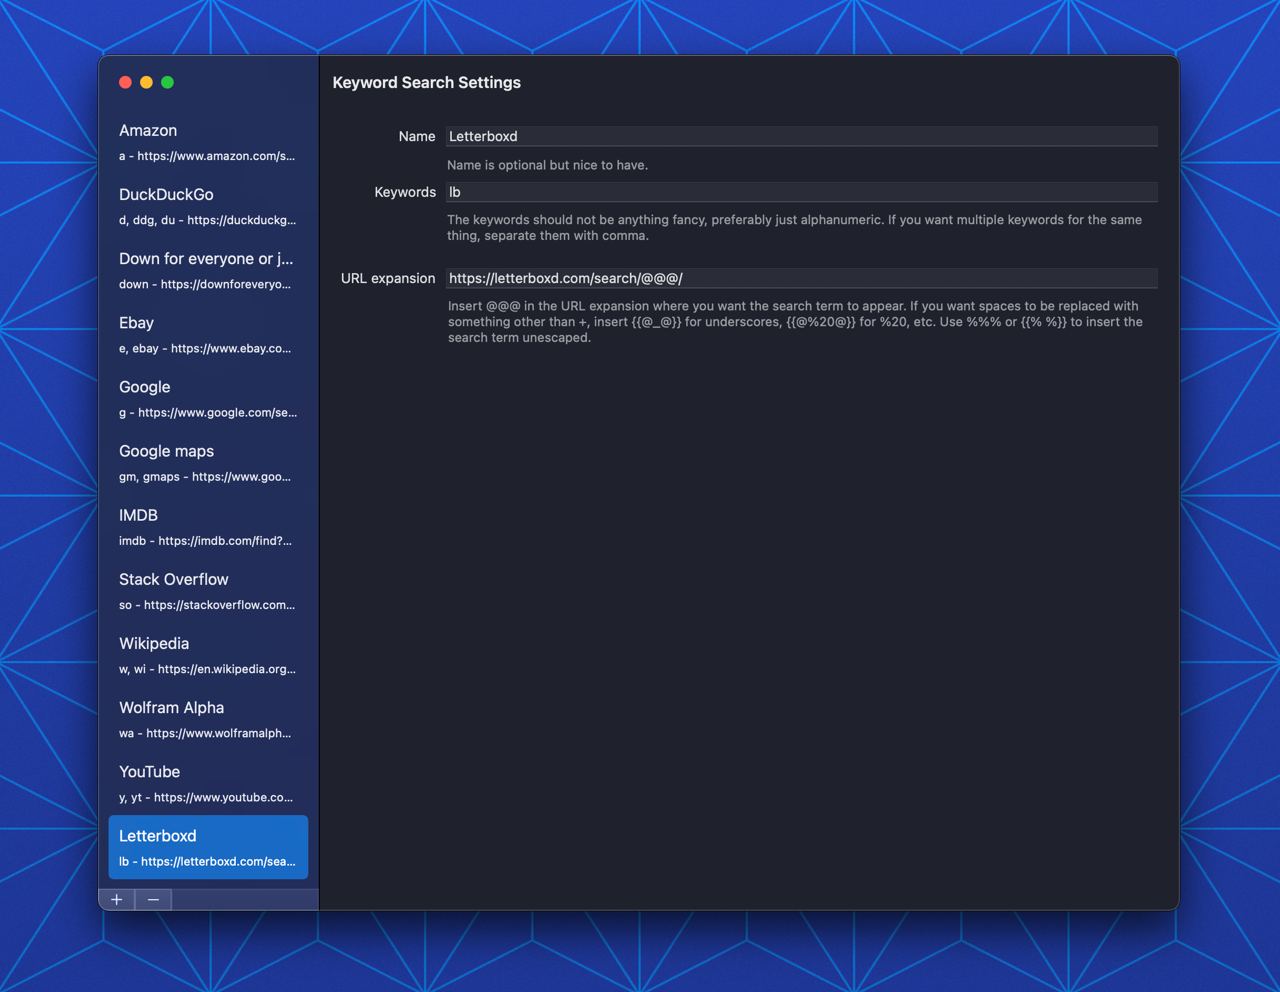Screen dimensions: 1280x992
Task: Click the Keywords field label
Action: 405,192
